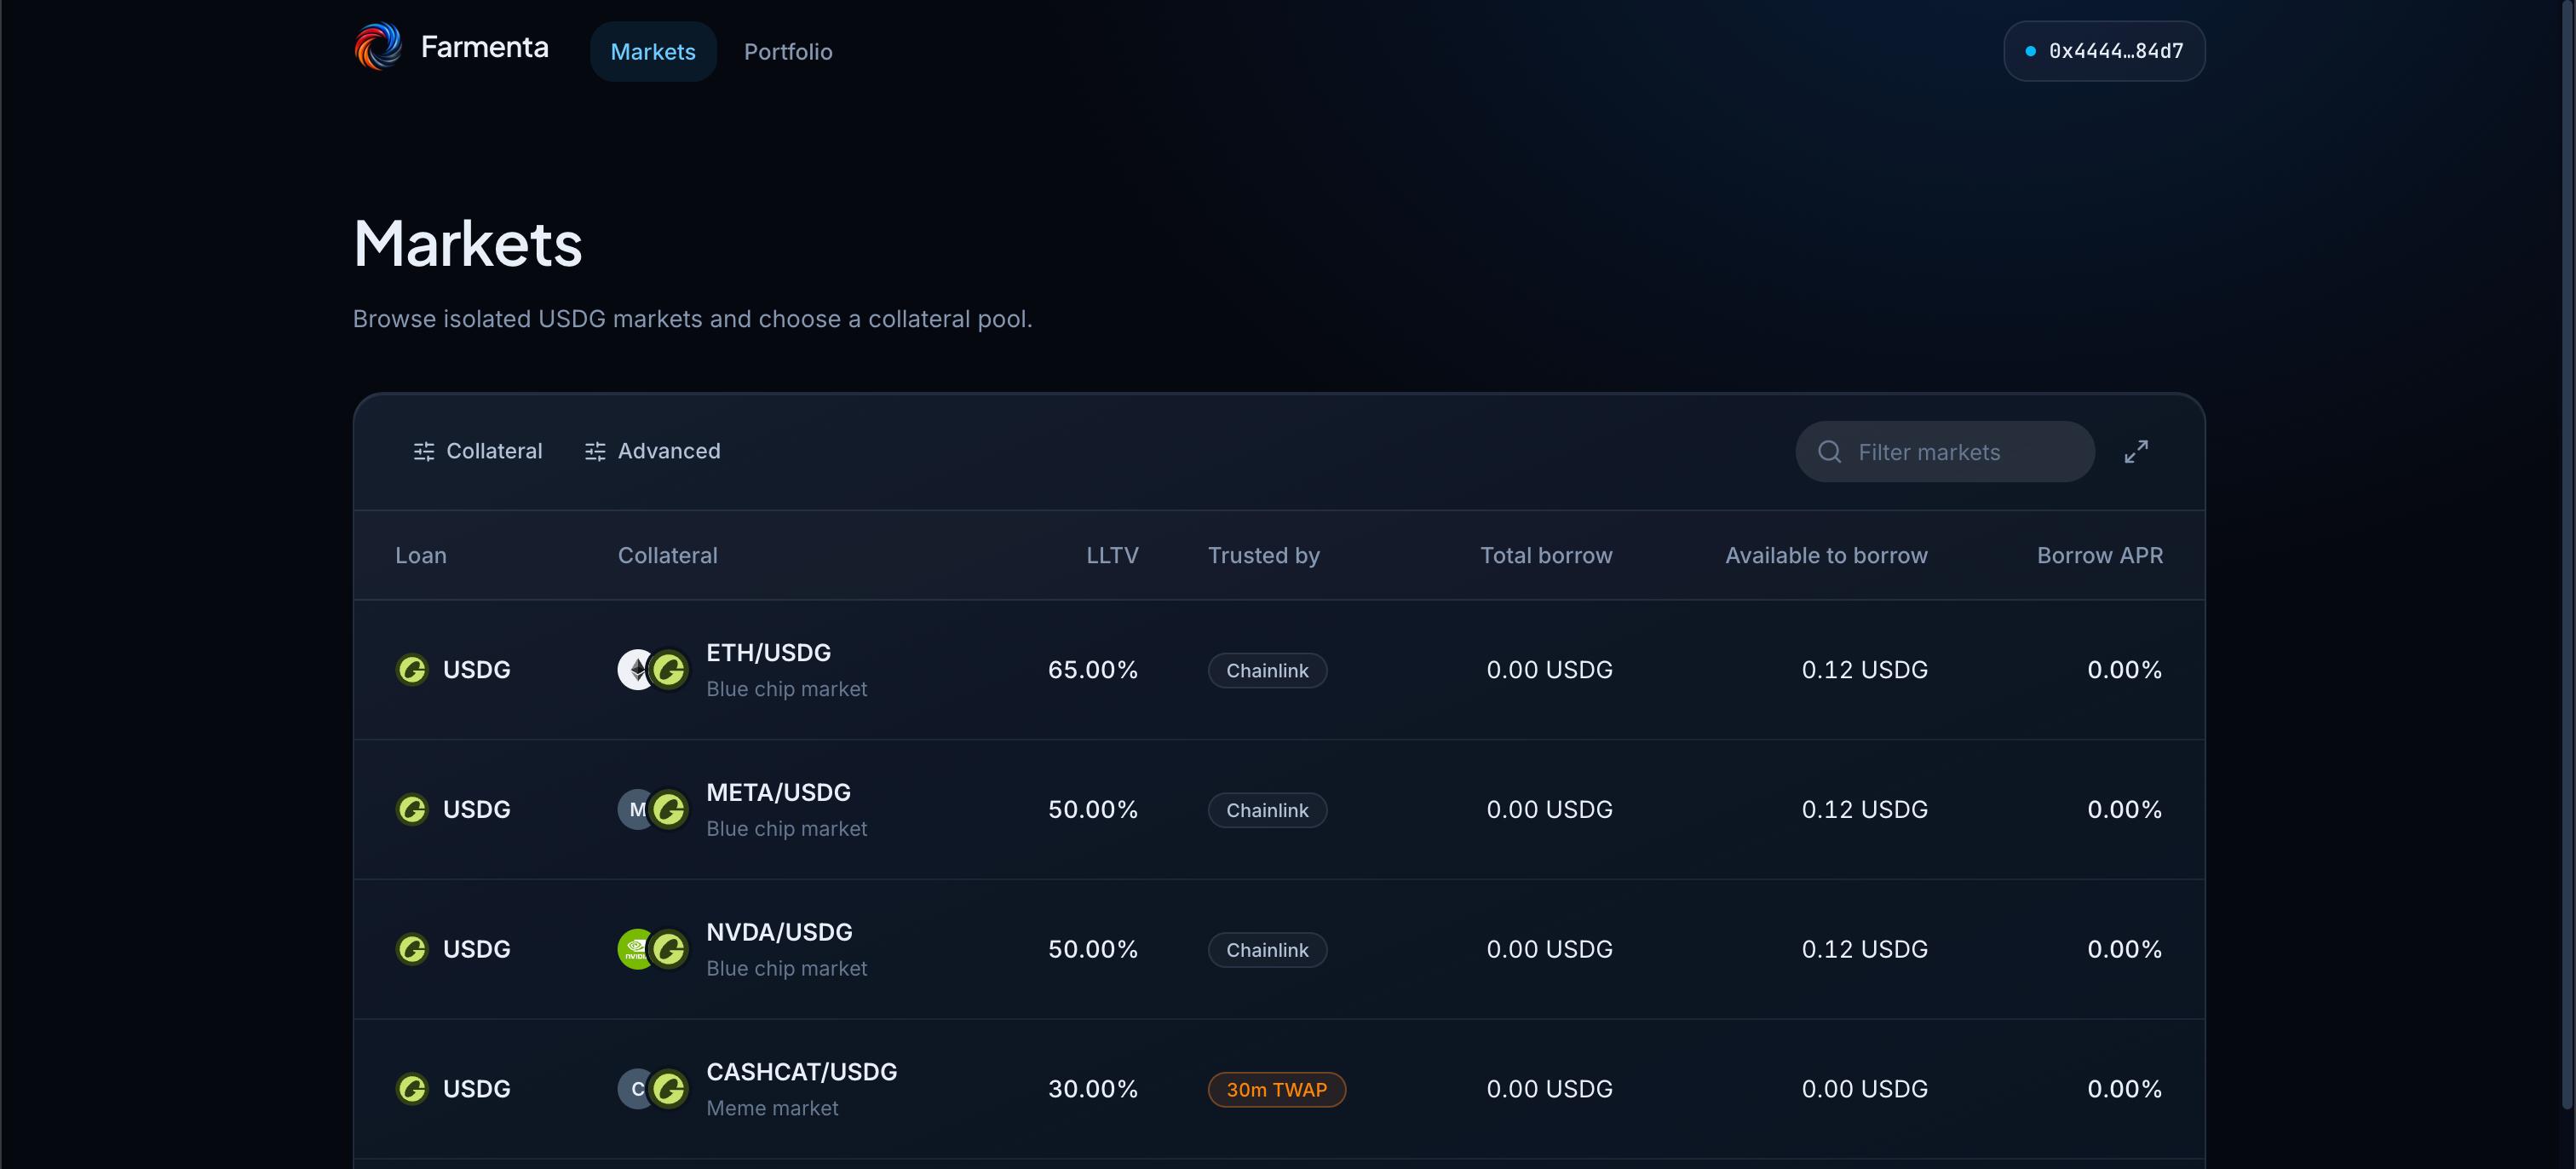The height and width of the screenshot is (1169, 2576).
Task: Open the Markets tab
Action: pyautogui.click(x=653, y=51)
